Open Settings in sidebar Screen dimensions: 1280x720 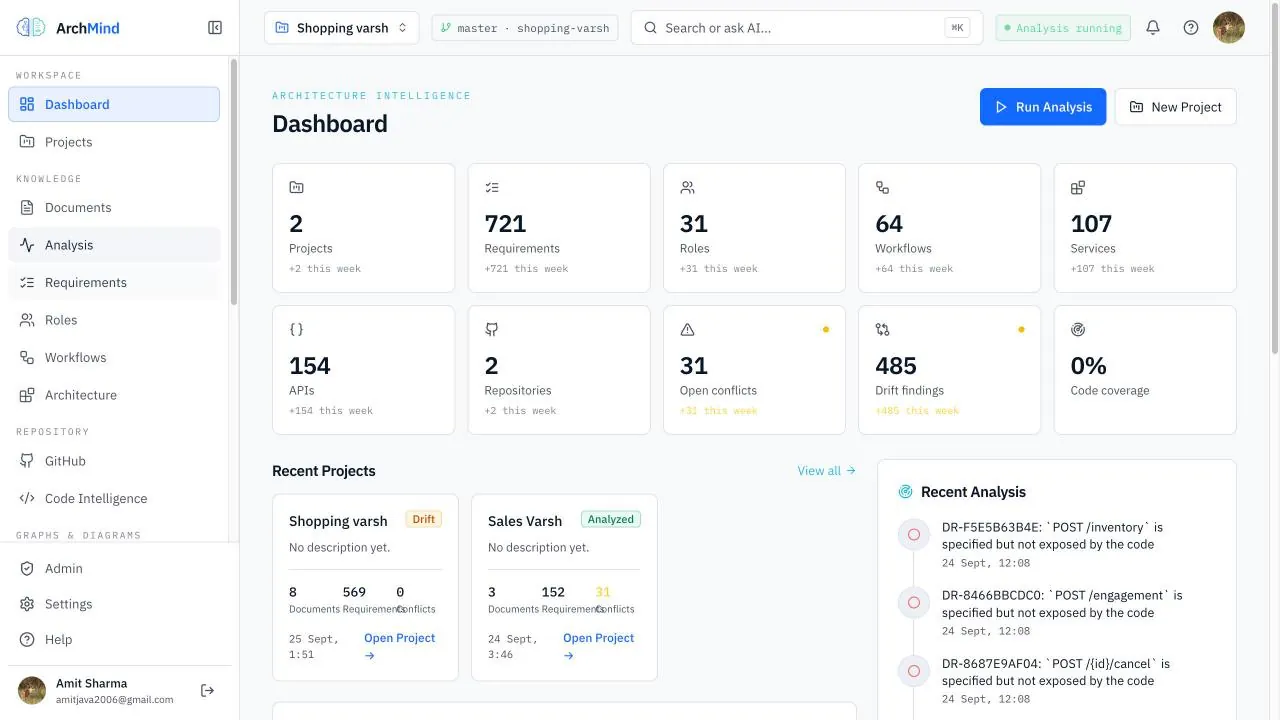pos(120,604)
